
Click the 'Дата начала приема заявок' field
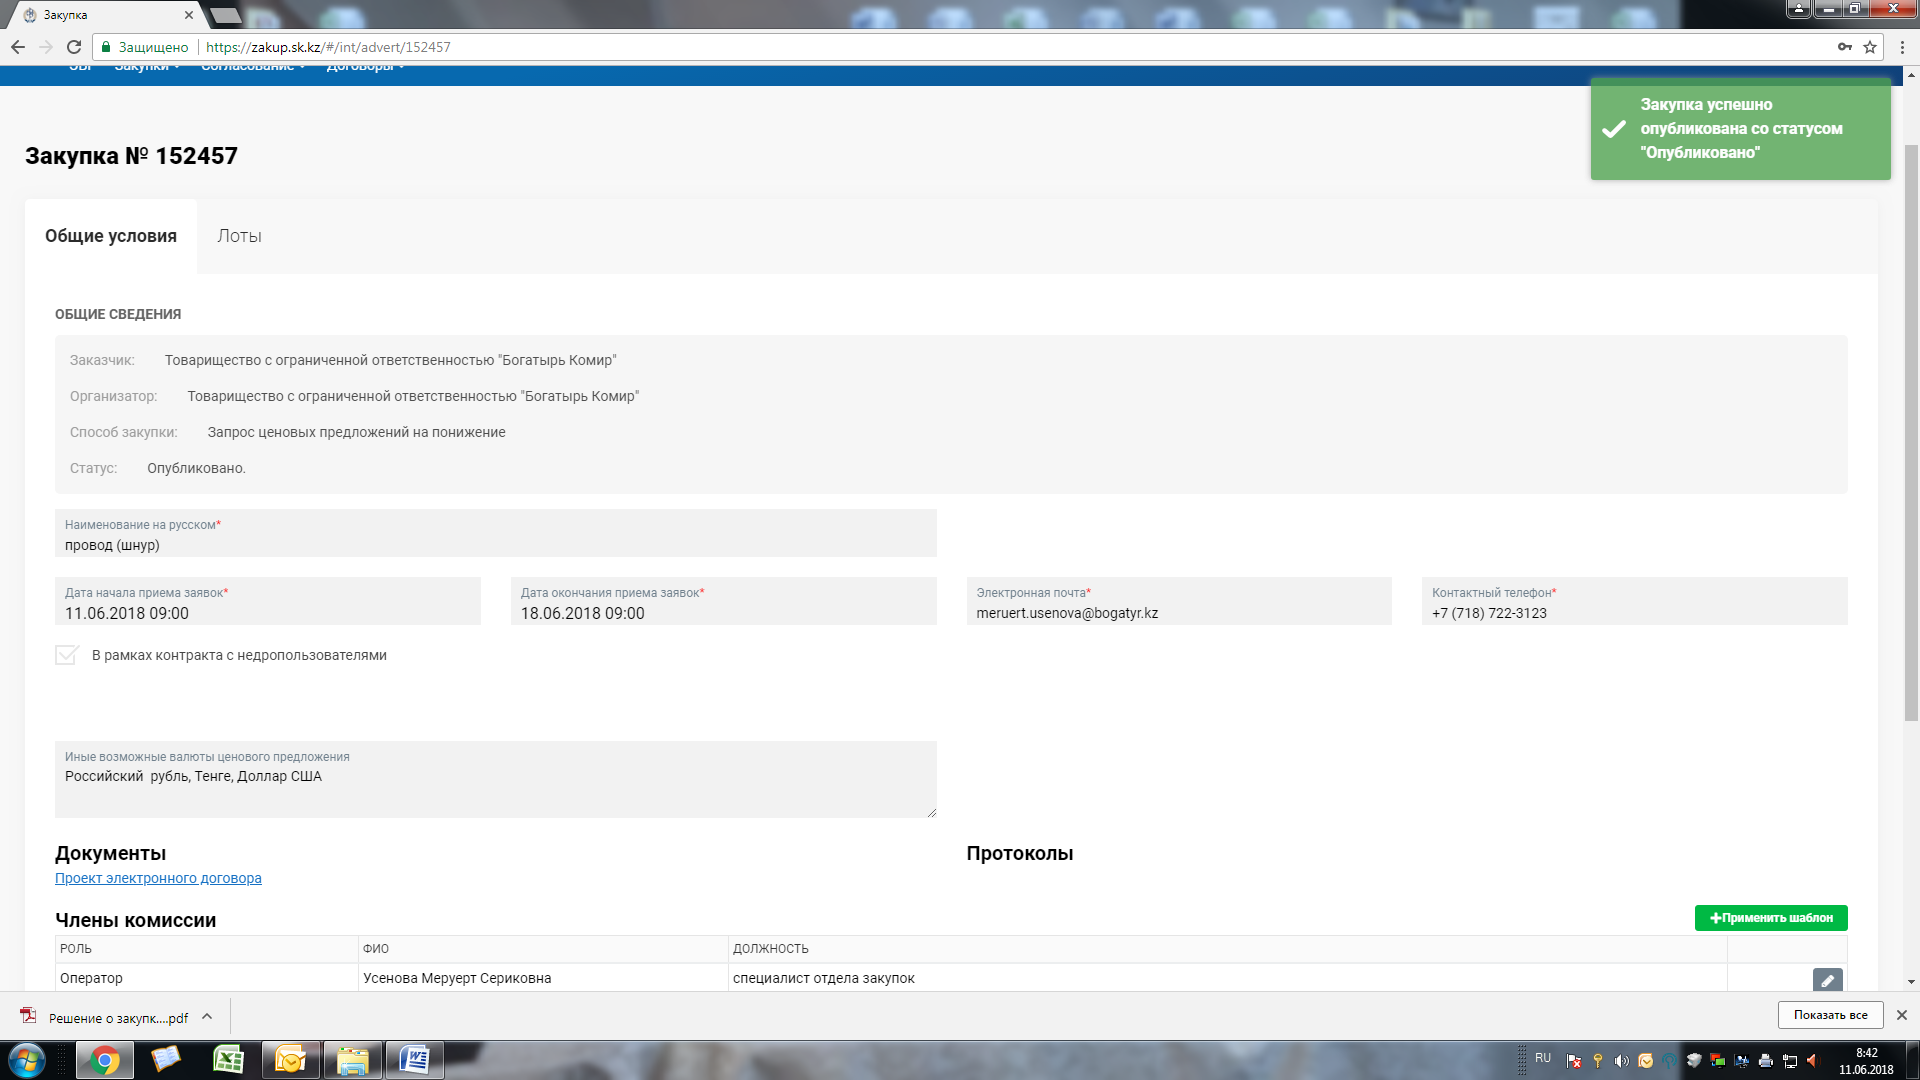tap(267, 602)
